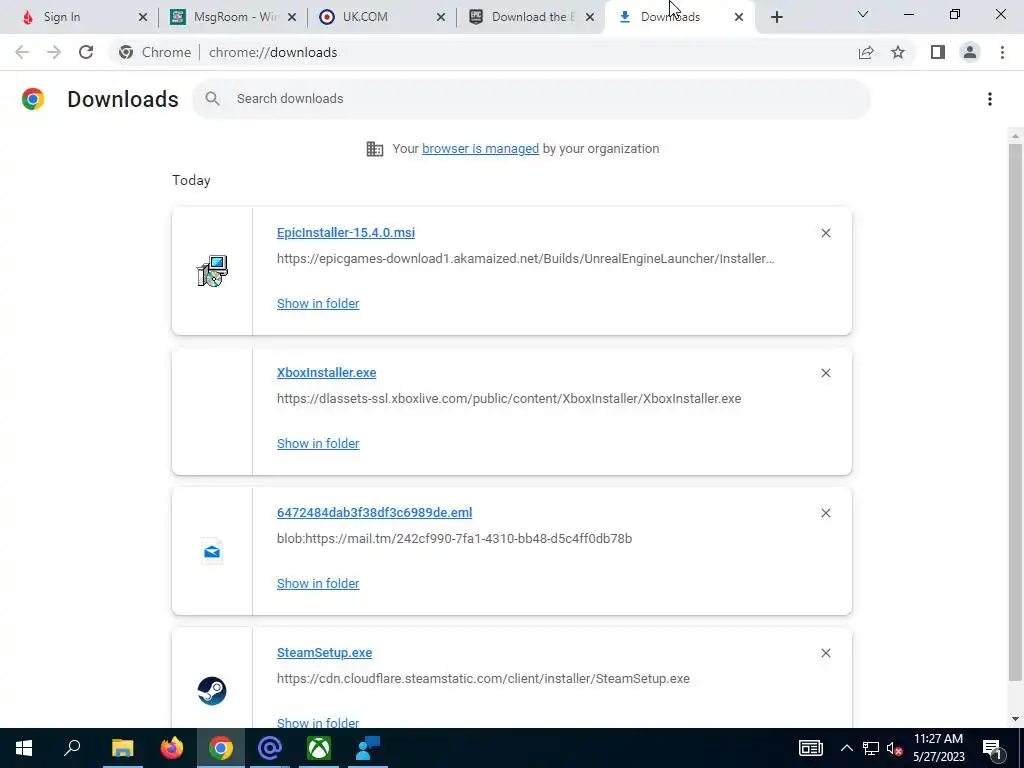Viewport: 1024px width, 768px height.
Task: Remove SteamSetup.exe from list
Action: [x=825, y=653]
